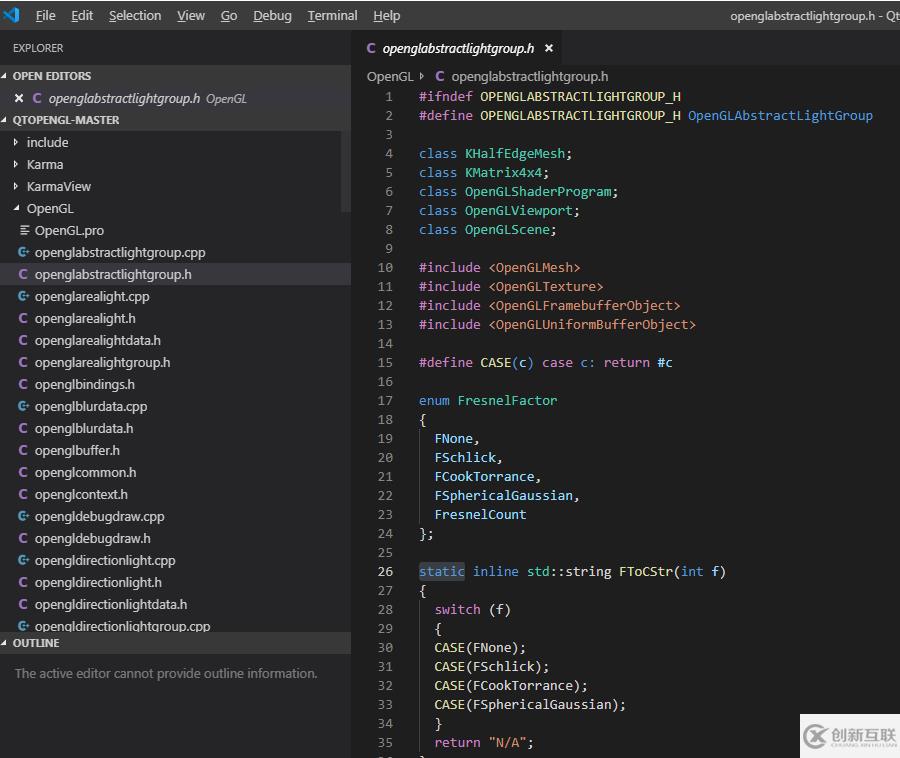Click the openglbuffer.h file icon
The image size is (900, 758).
point(23,450)
